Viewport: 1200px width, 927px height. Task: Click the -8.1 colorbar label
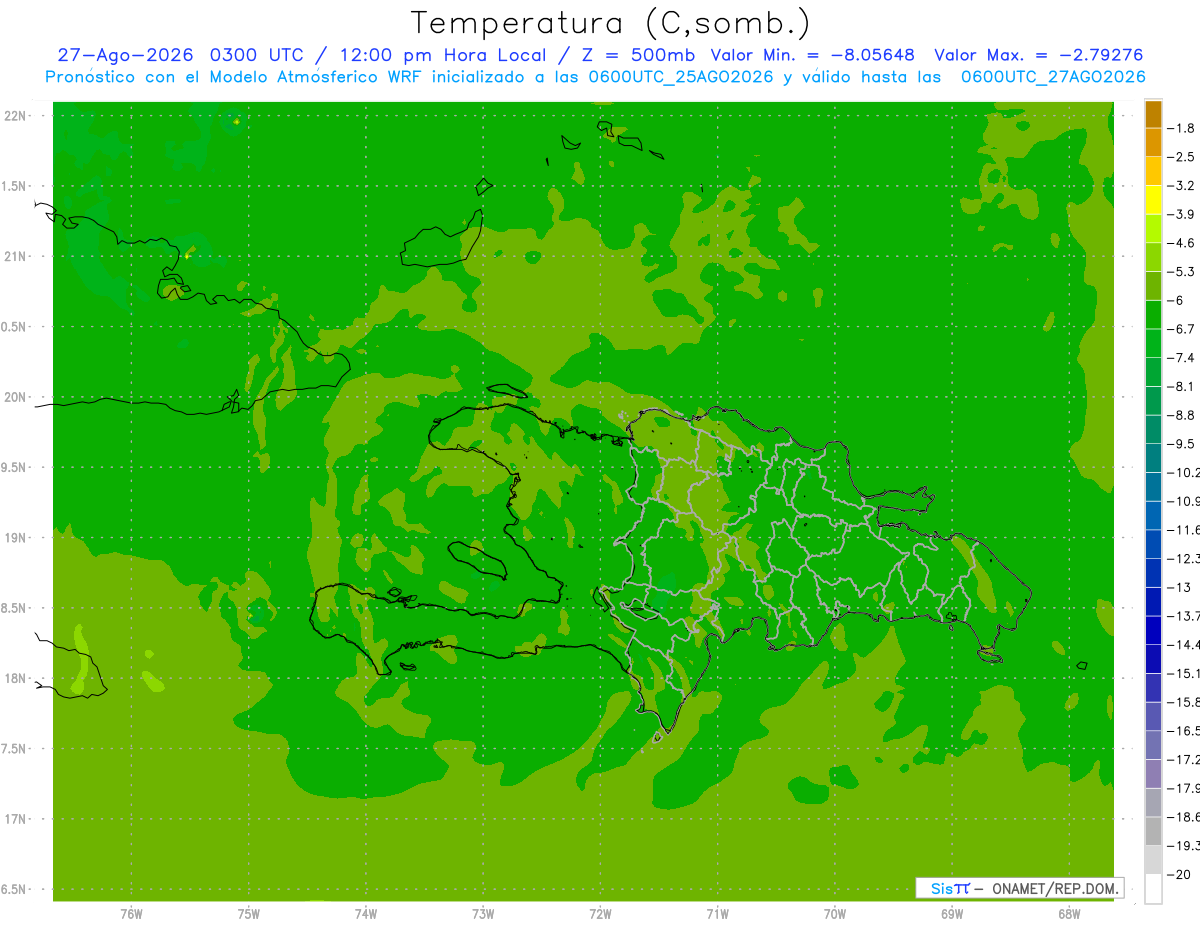[1181, 386]
